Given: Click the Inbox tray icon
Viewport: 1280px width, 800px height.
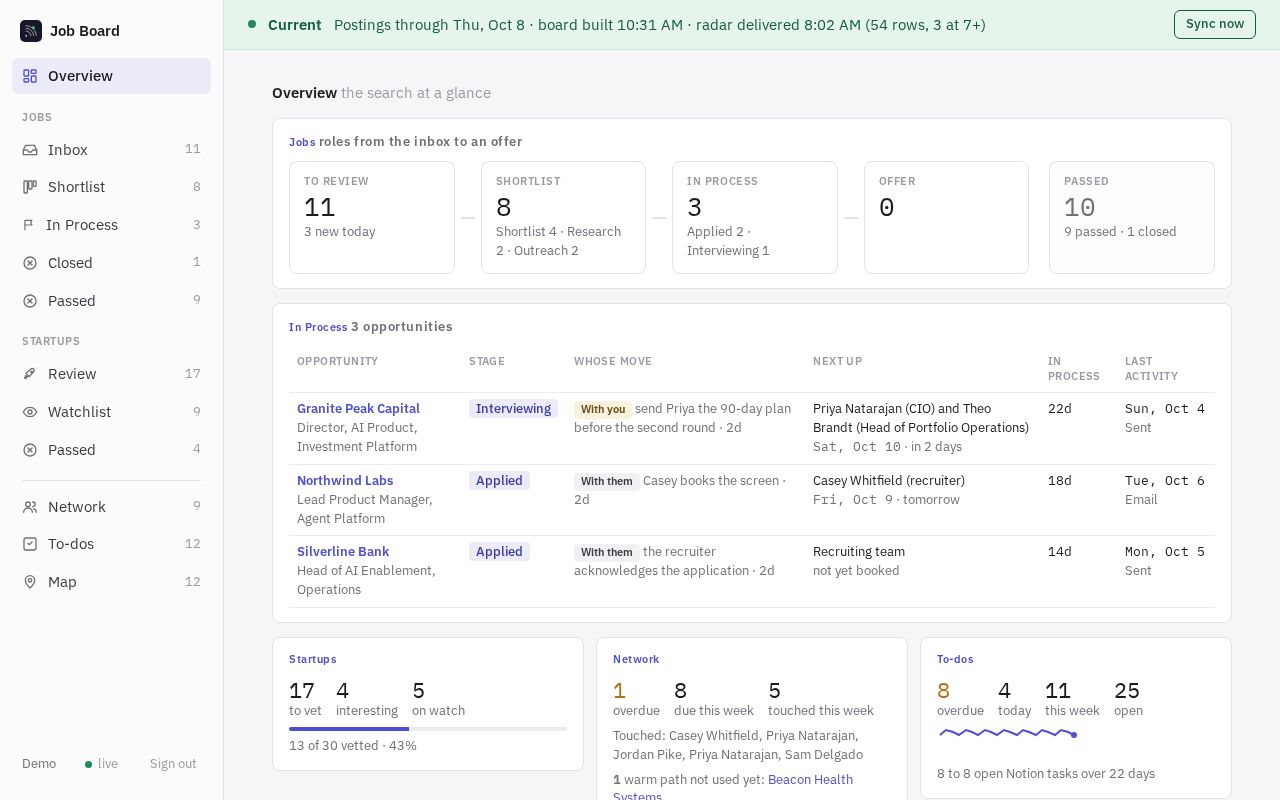Looking at the screenshot, I should point(30,150).
